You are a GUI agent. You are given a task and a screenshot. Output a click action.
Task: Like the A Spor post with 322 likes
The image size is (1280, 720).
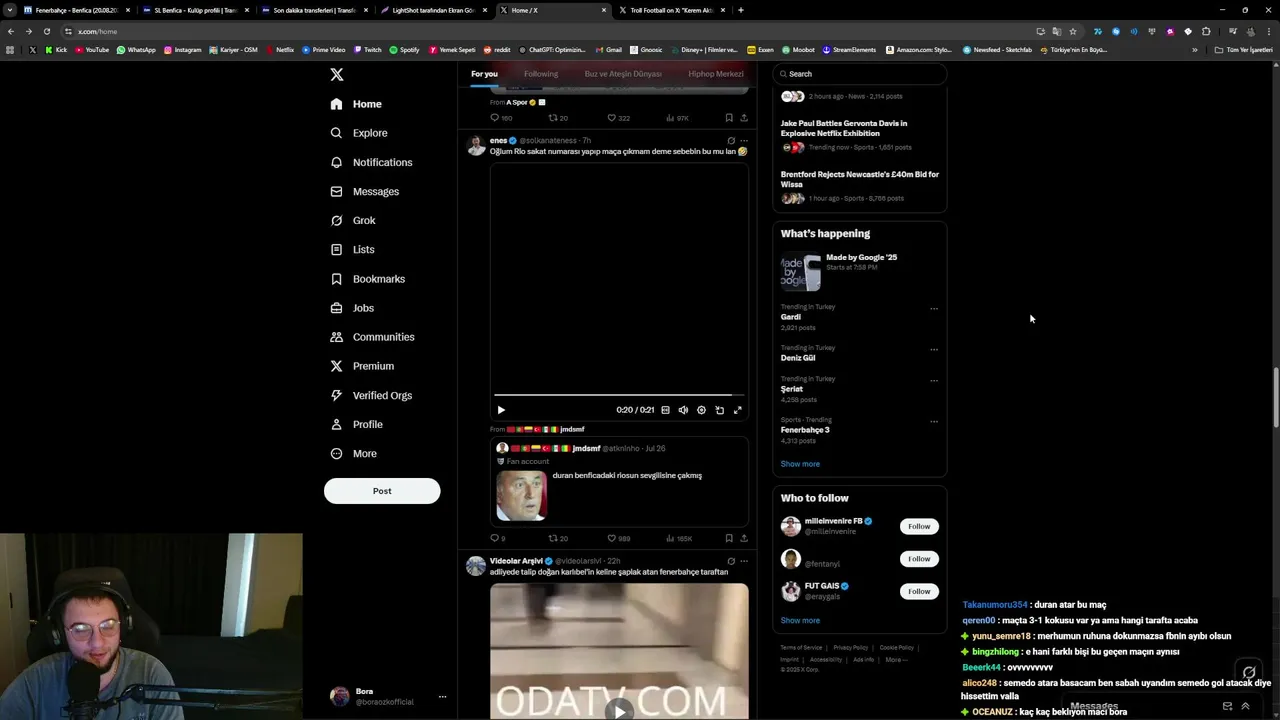pyautogui.click(x=619, y=118)
